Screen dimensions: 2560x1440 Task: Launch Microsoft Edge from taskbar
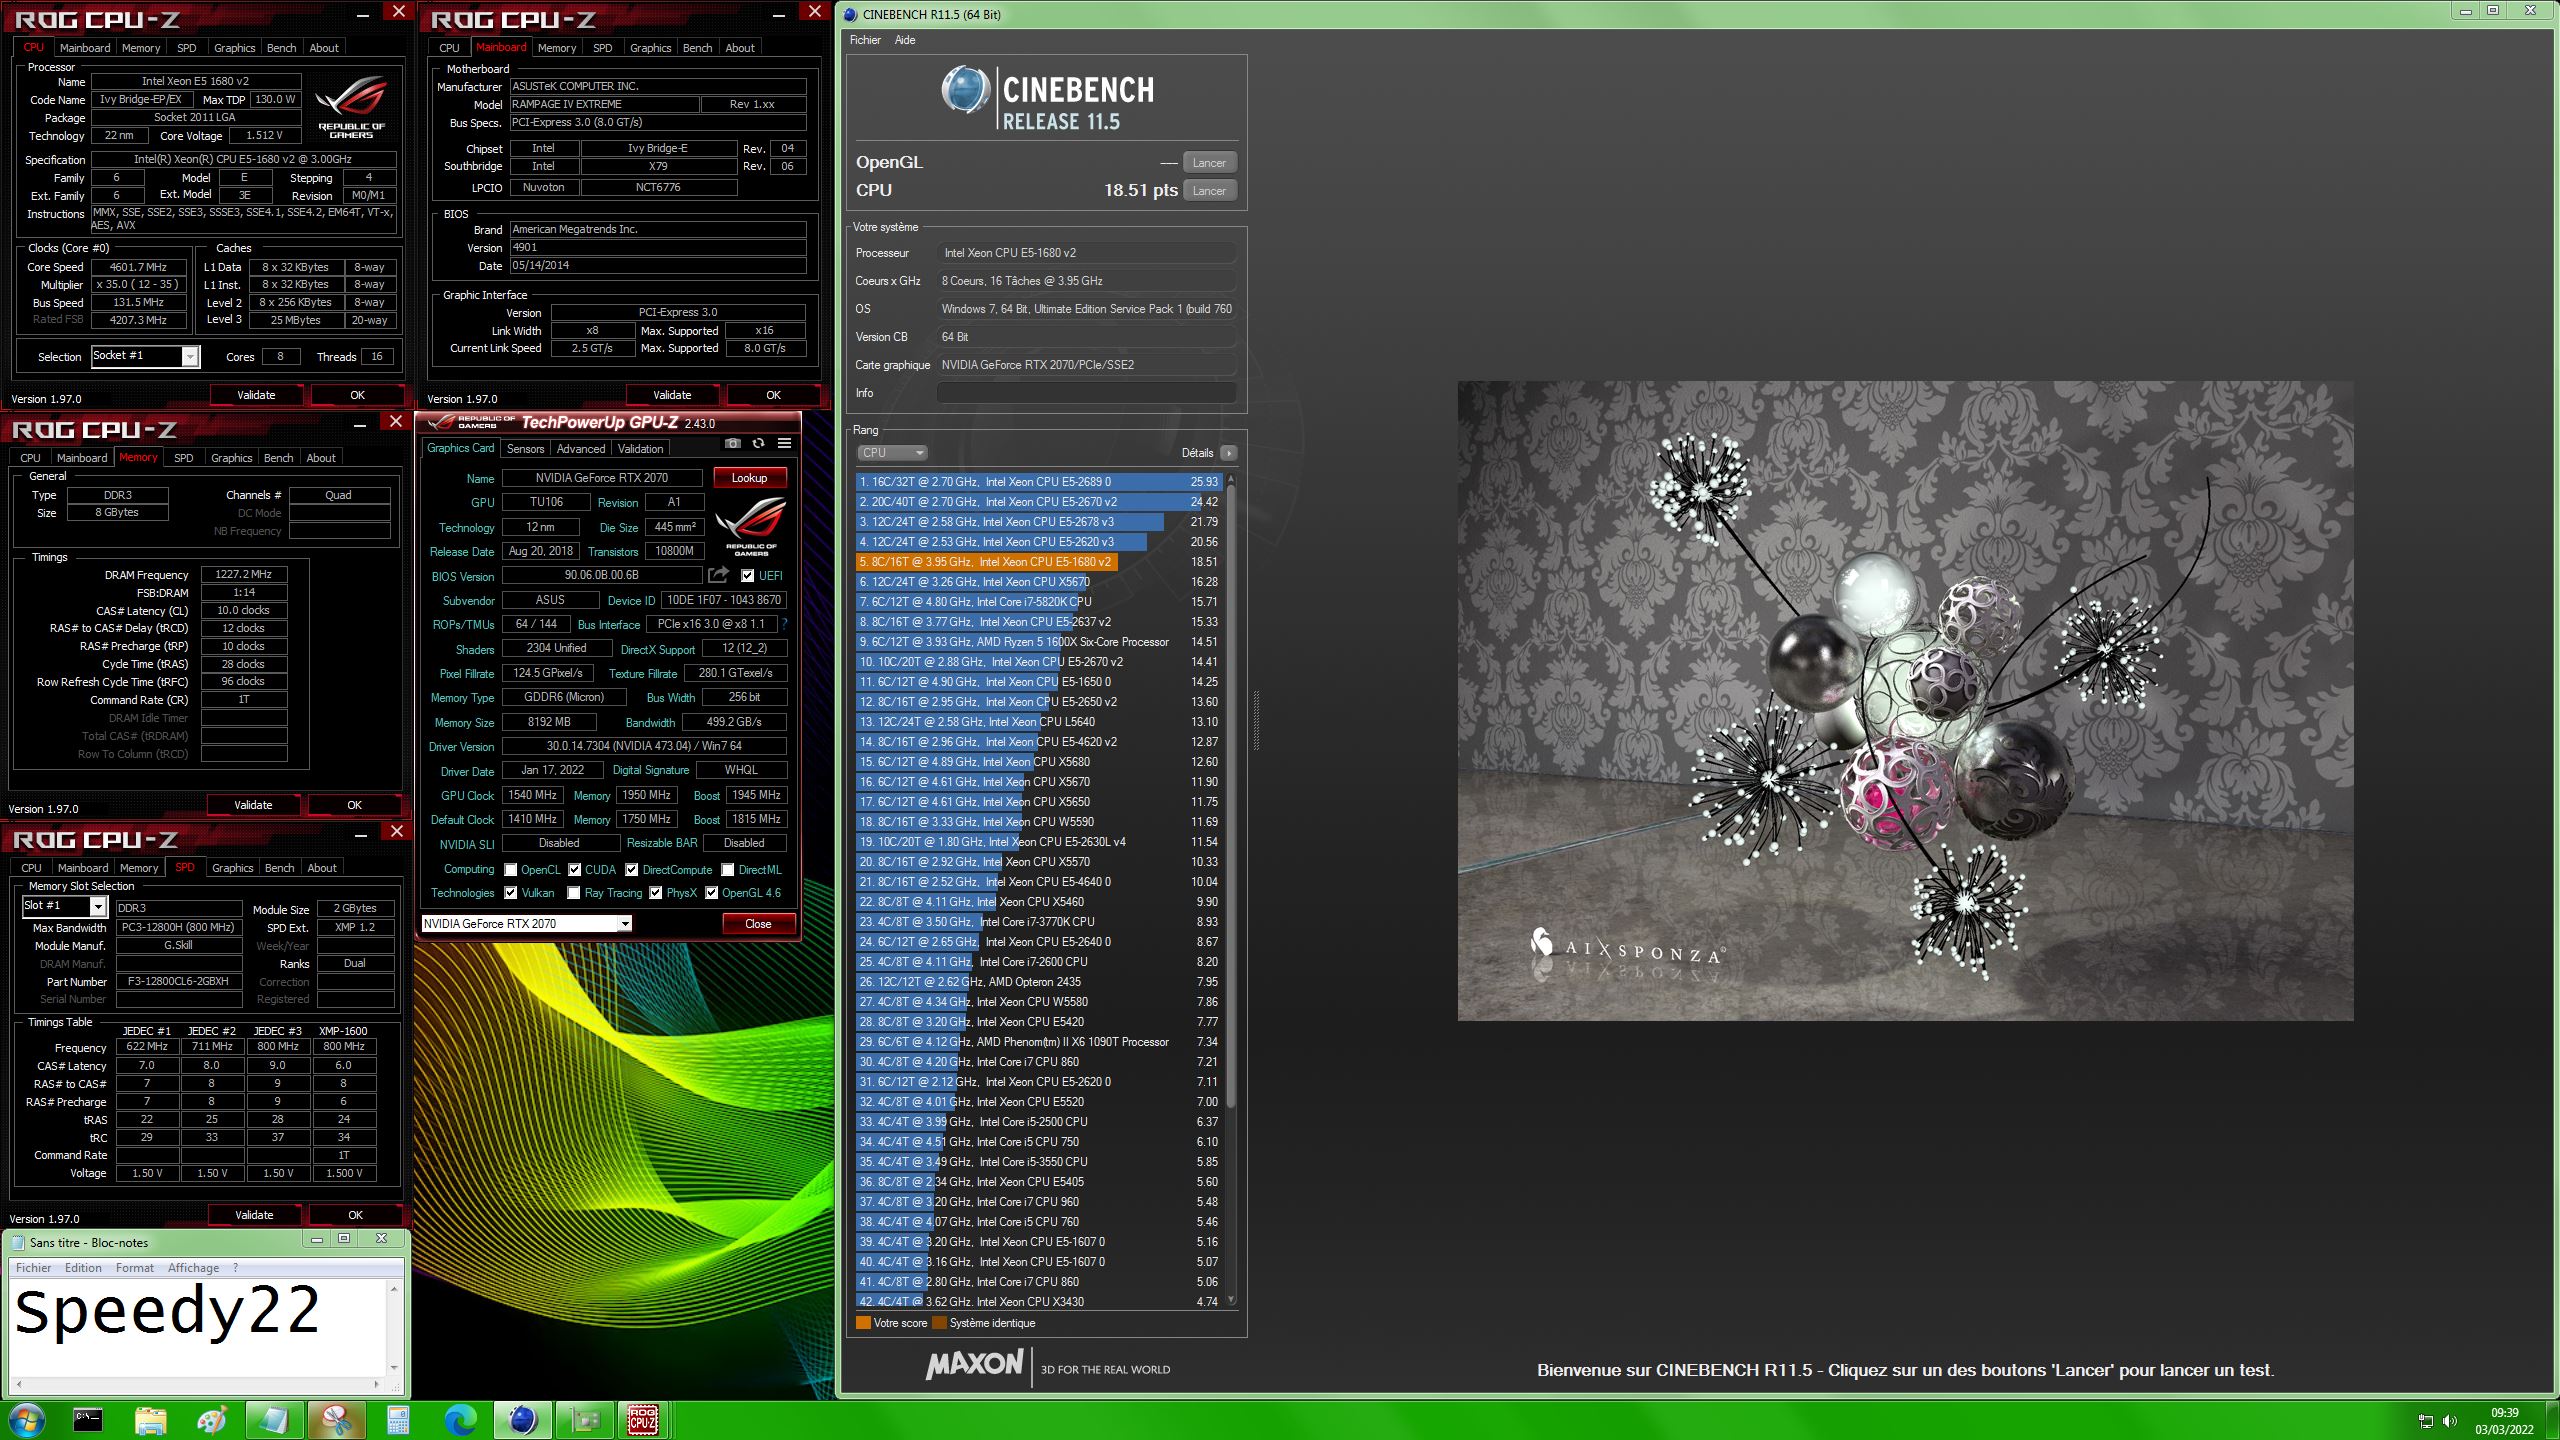coord(461,1419)
